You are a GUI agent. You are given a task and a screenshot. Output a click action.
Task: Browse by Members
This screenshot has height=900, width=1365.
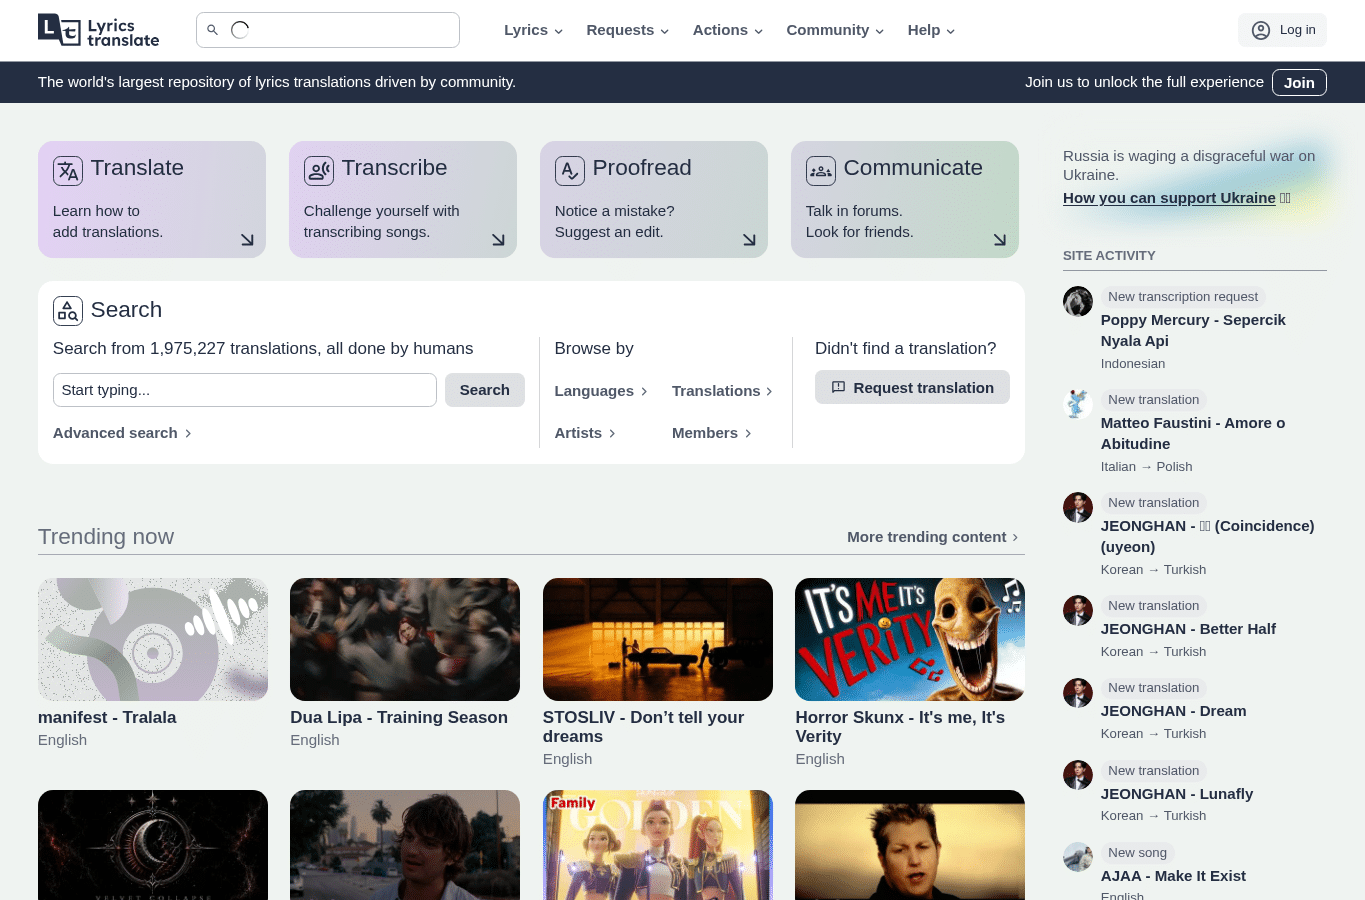711,433
